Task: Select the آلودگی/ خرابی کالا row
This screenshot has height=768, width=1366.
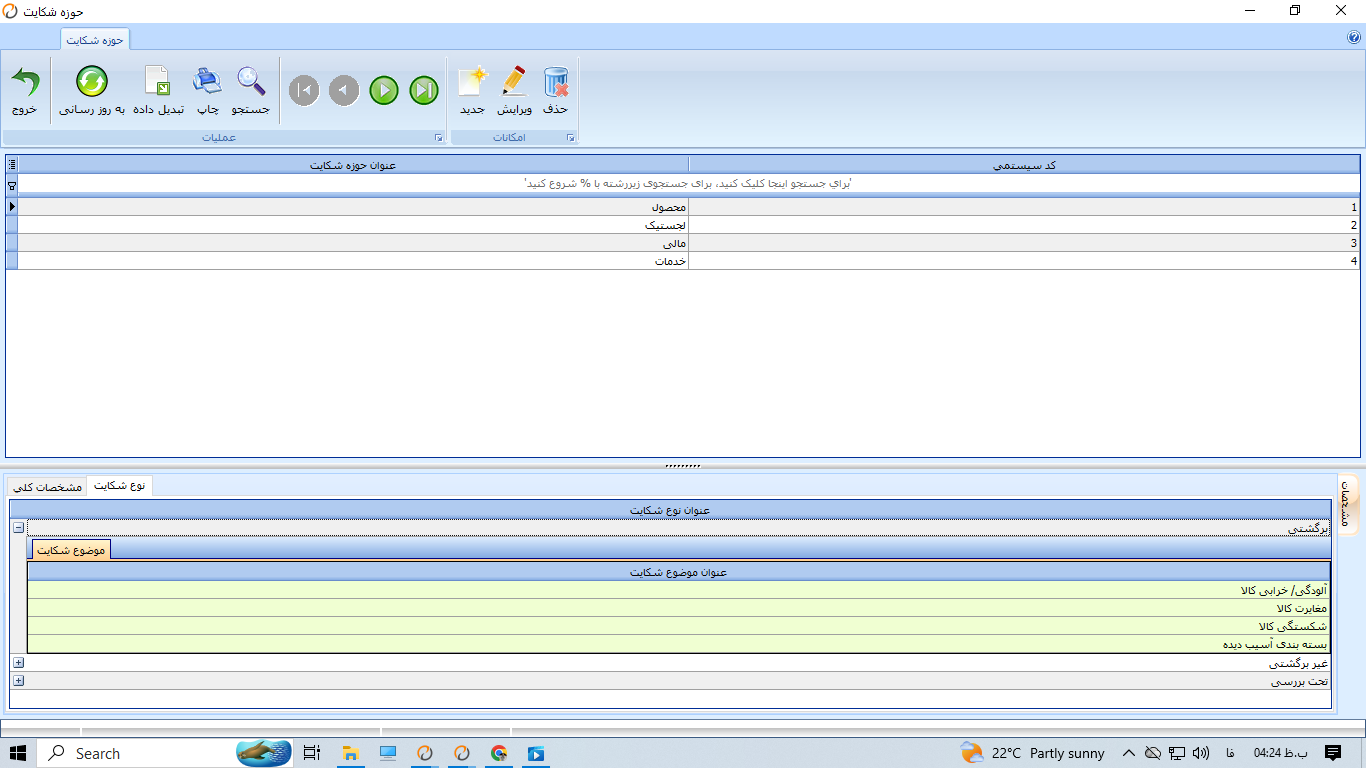Action: point(678,590)
